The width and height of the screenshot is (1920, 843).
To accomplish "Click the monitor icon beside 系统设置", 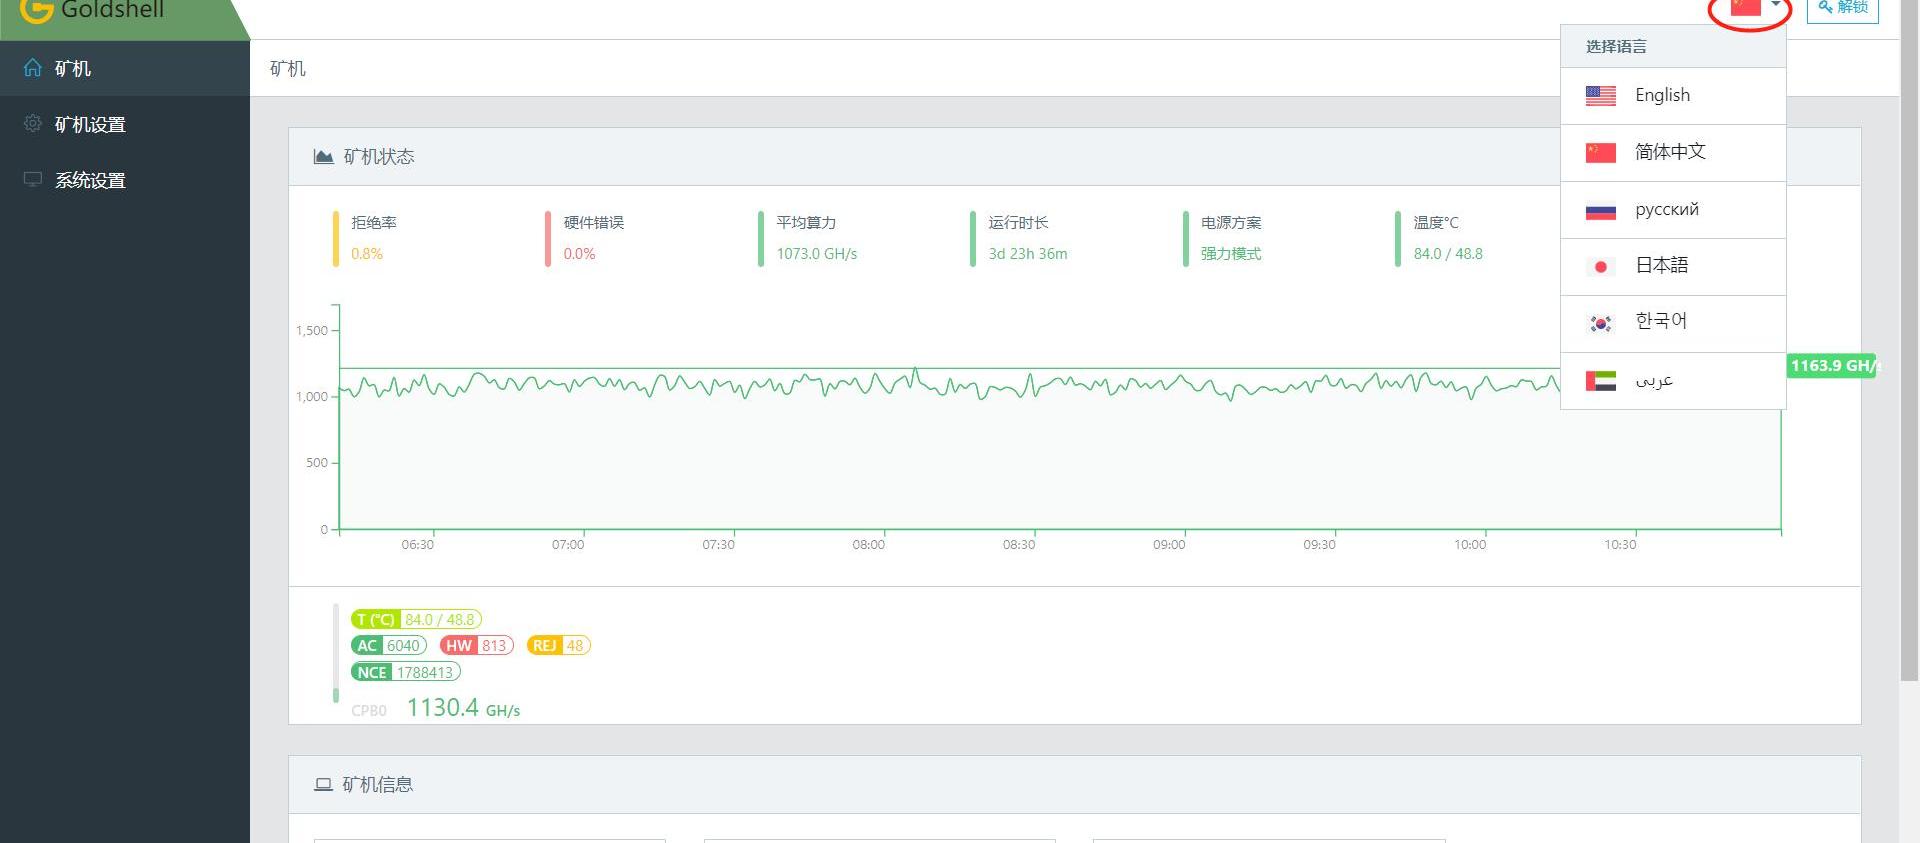I will [x=33, y=179].
